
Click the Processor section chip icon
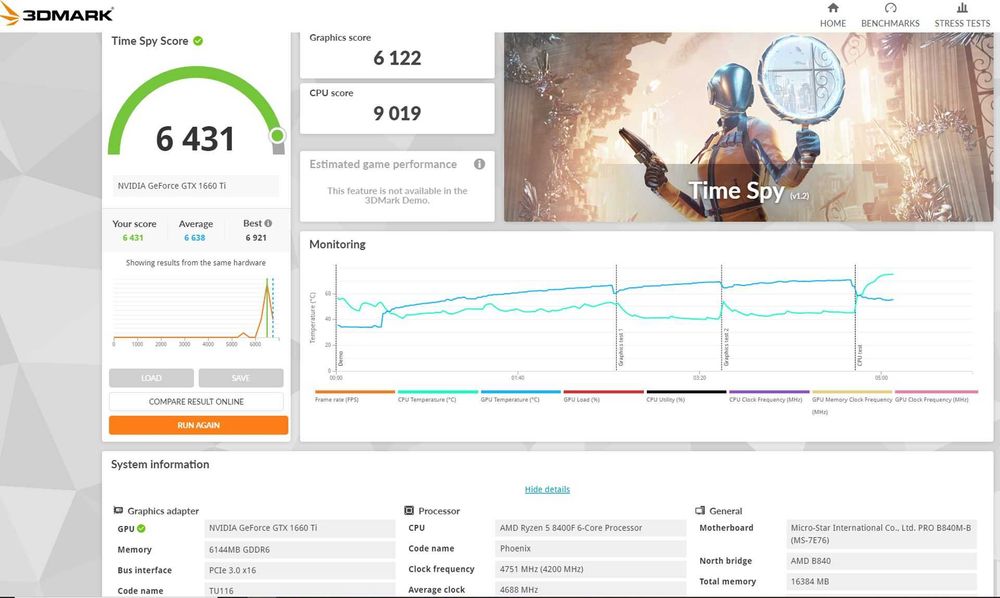pos(409,511)
